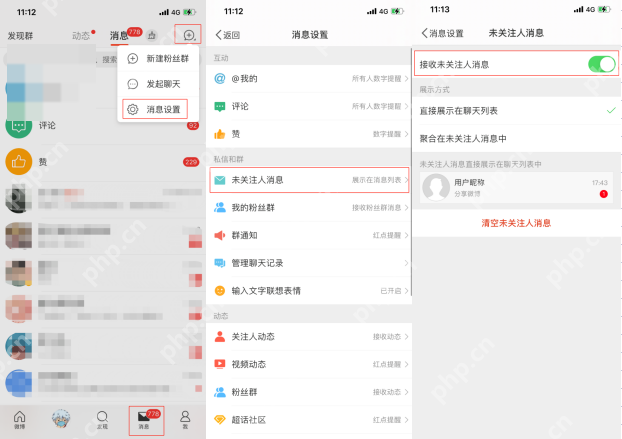Tap the thumbs-up icon beside 消息 tab
The width and height of the screenshot is (622, 439).
[152, 35]
